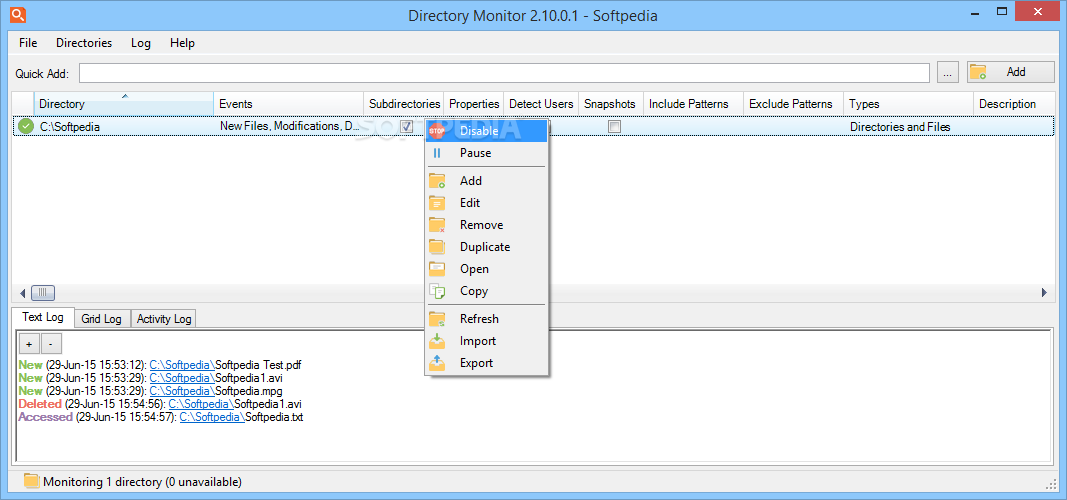Toggle the Snapshots checkbox for C:\Softpedia

click(614, 127)
